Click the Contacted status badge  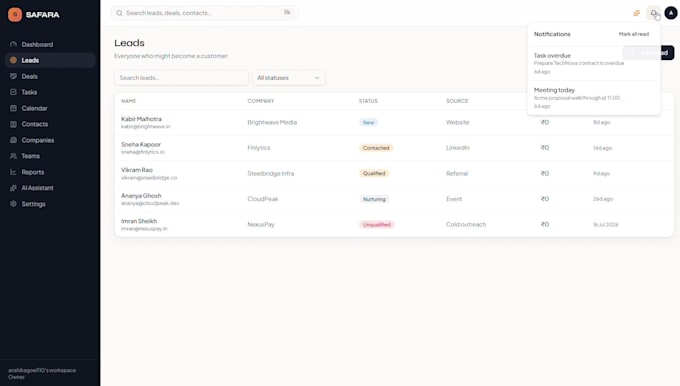[376, 148]
